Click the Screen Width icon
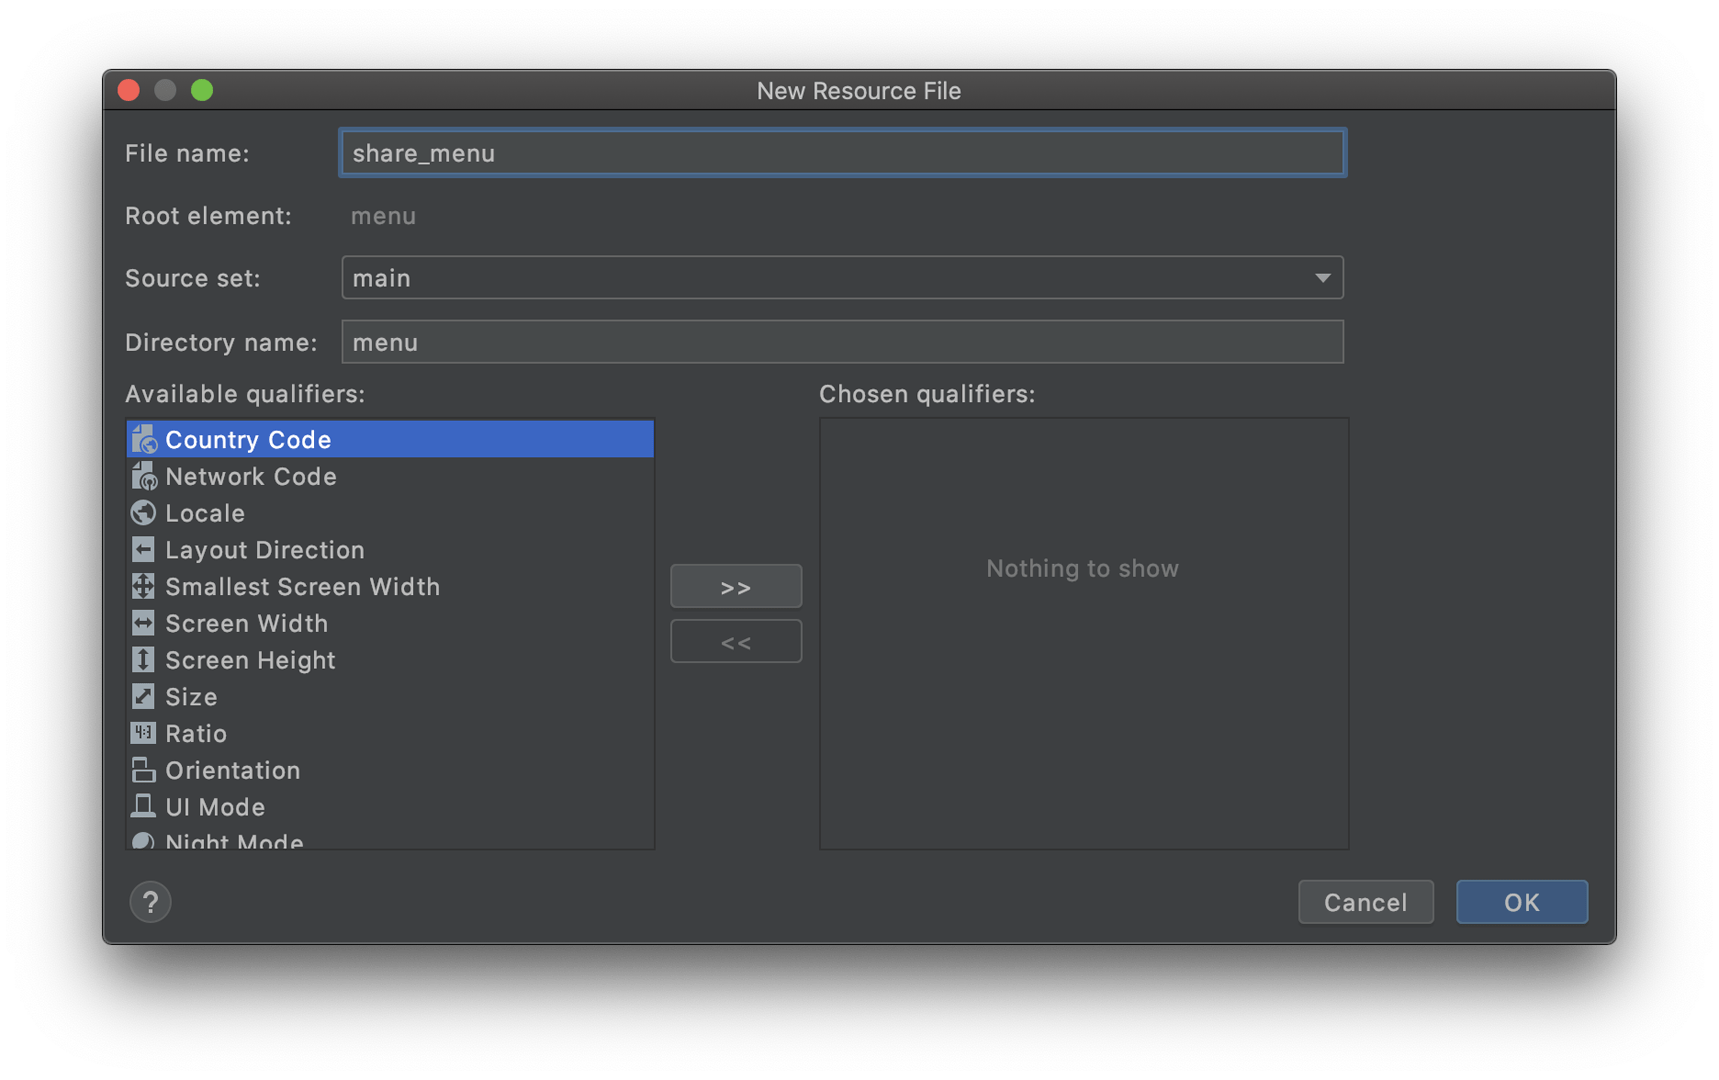 pos(144,623)
